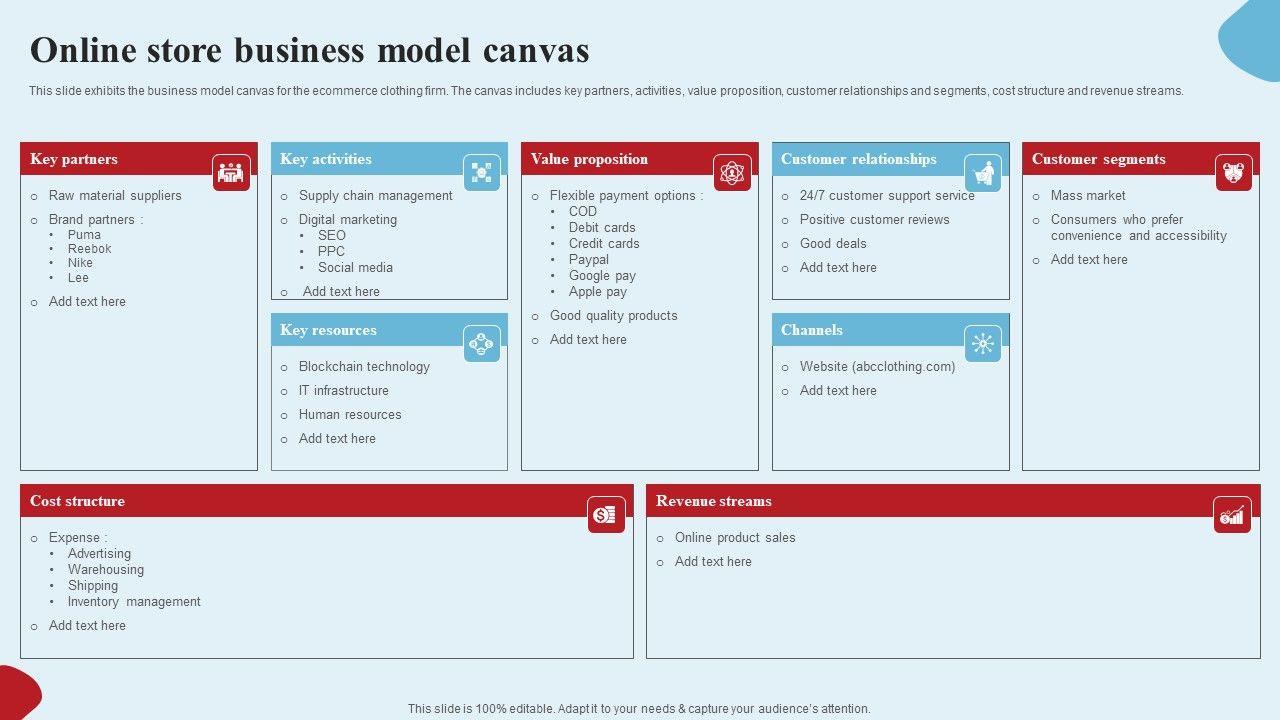Click the 'Reebok' sub-bullet
Image resolution: width=1280 pixels, height=720 pixels.
(90, 249)
